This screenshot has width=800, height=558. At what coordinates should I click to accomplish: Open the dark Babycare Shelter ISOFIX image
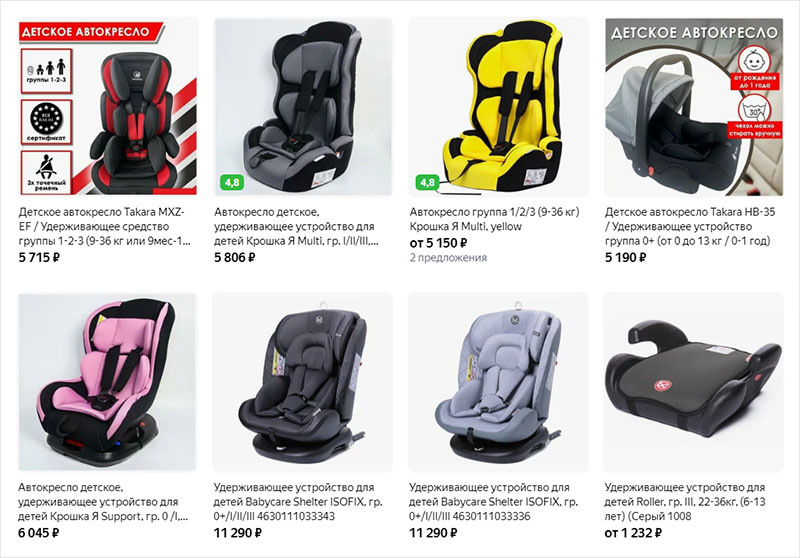tap(303, 382)
